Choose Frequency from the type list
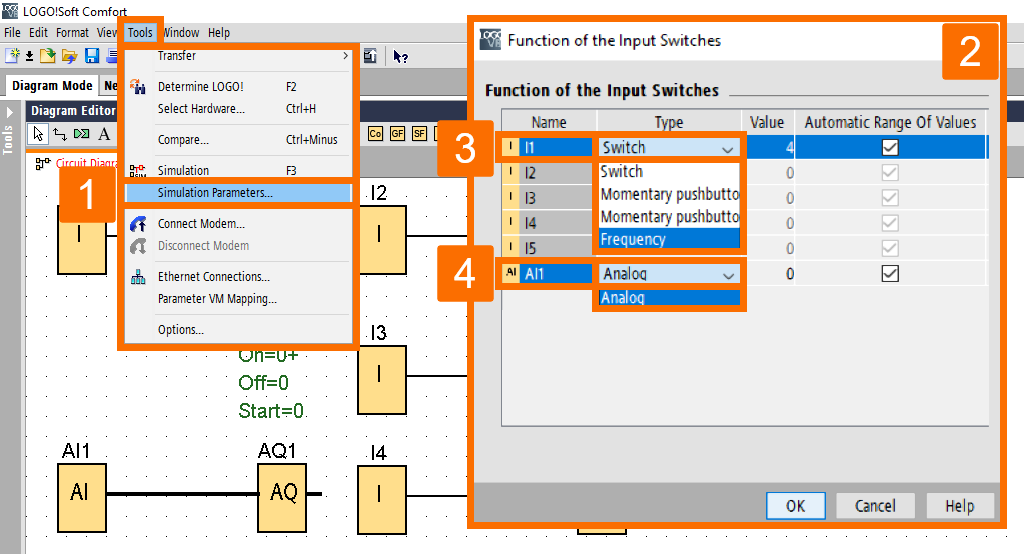Viewport: 1024px width, 554px height. 669,239
